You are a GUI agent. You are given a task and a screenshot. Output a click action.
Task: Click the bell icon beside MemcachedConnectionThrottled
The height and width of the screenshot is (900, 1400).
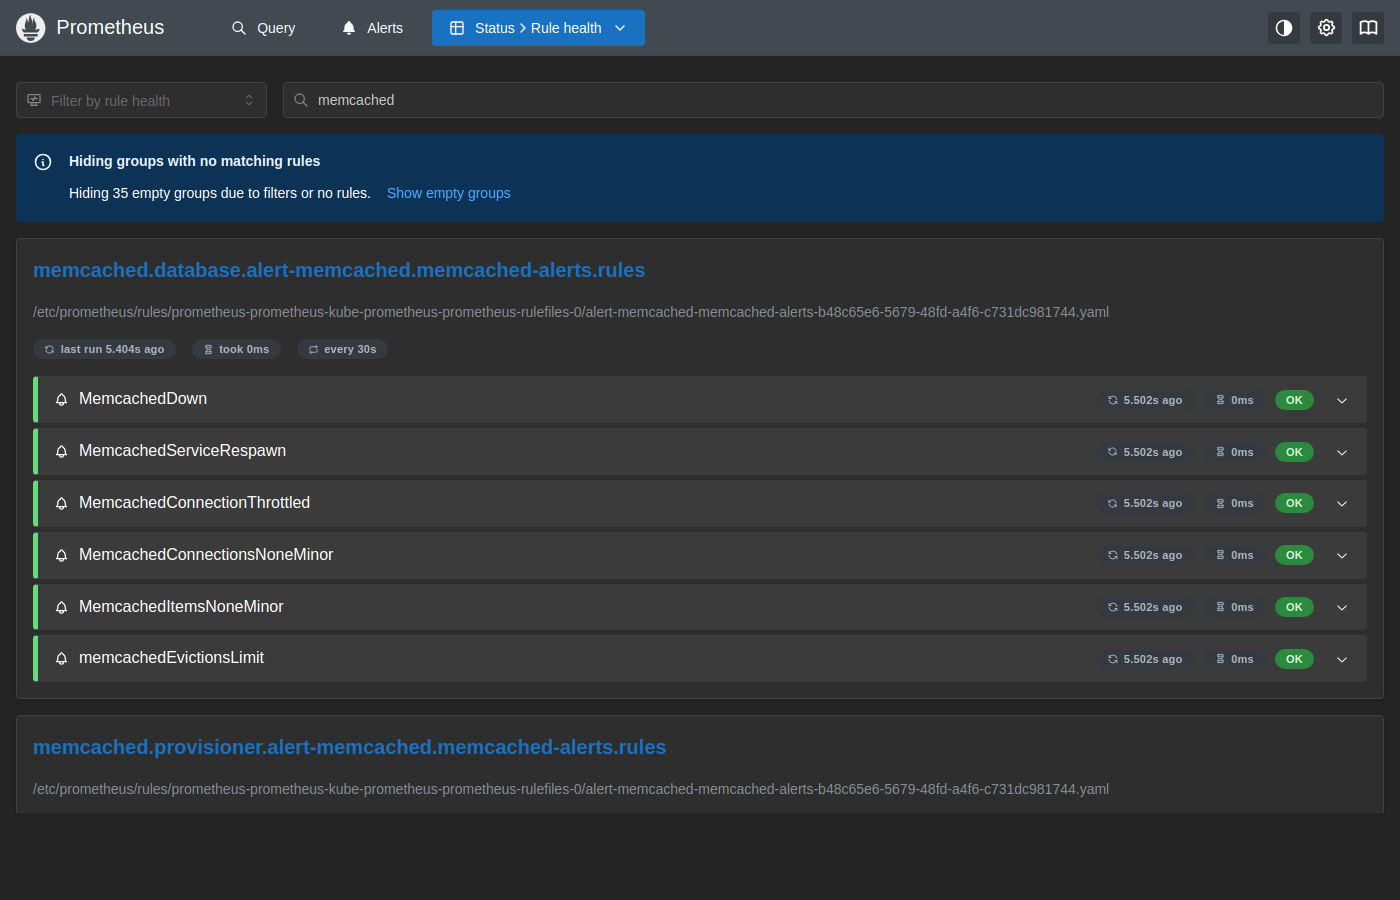click(61, 503)
